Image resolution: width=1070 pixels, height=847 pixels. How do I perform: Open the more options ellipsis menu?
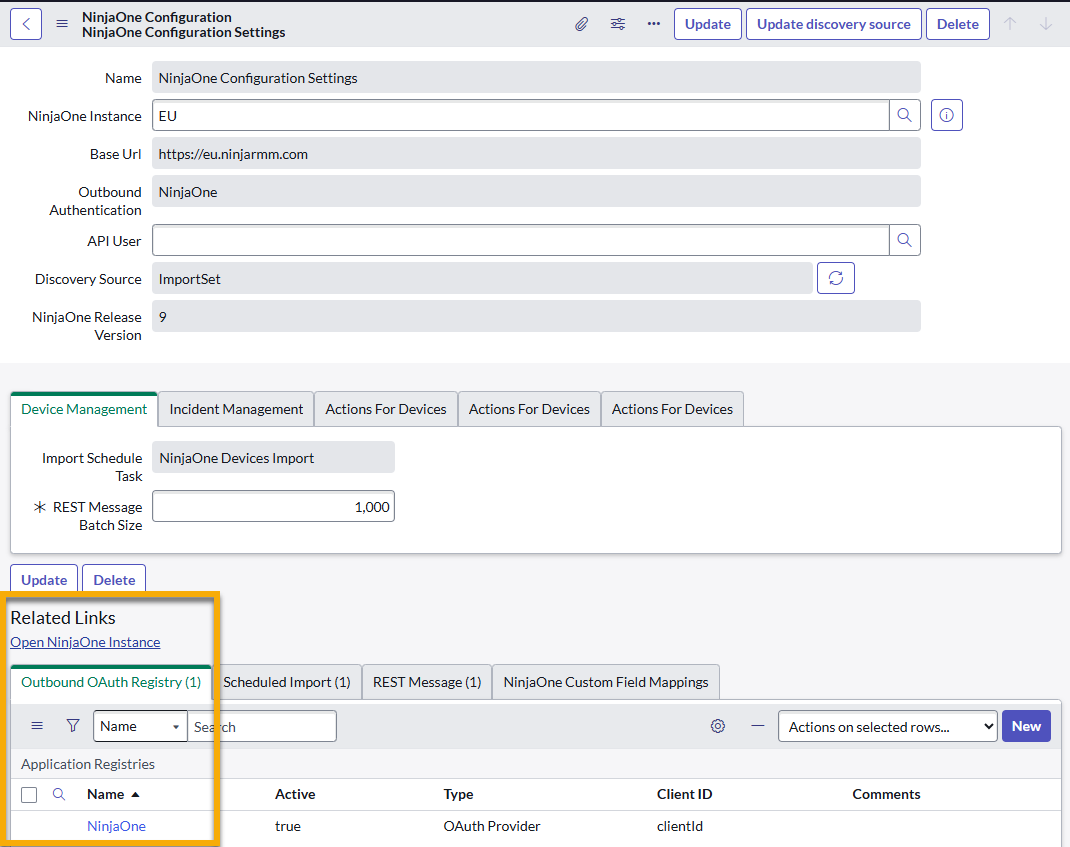[654, 23]
